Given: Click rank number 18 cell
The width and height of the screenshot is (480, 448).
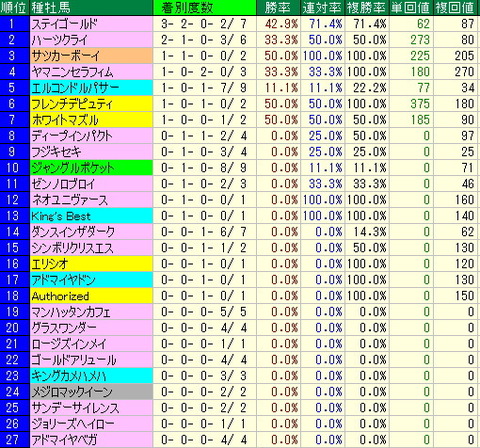Looking at the screenshot, I should [x=15, y=296].
